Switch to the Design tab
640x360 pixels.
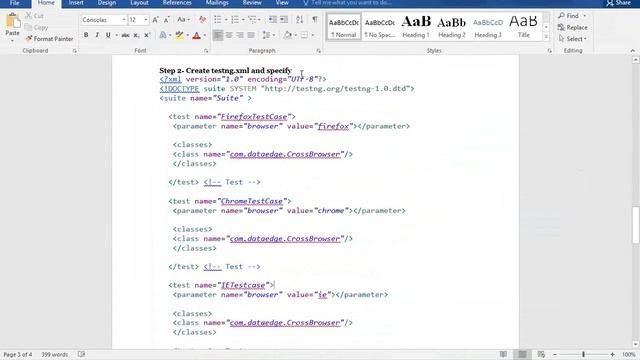click(107, 3)
